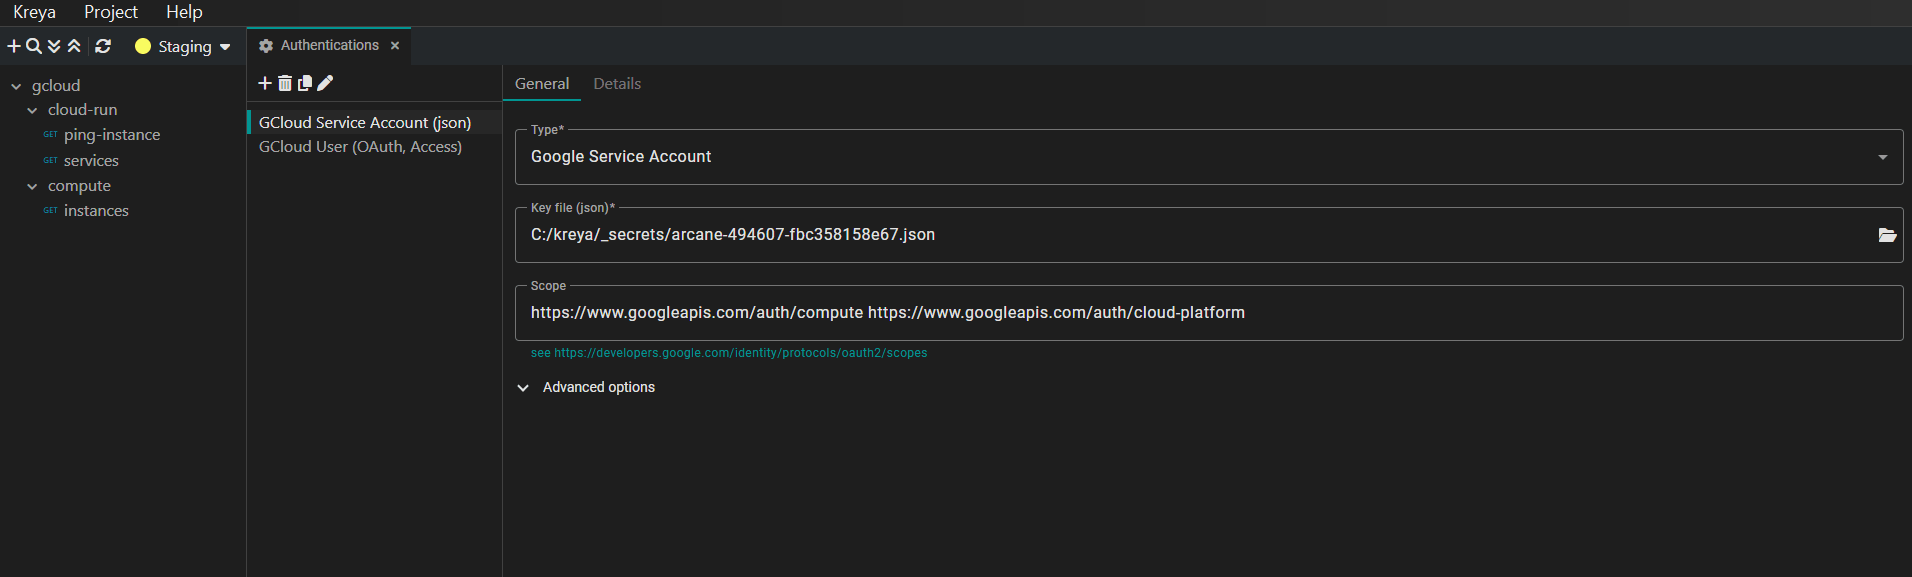This screenshot has width=1912, height=577.
Task: Expand all tree nodes with double-chevron down
Action: point(54,47)
